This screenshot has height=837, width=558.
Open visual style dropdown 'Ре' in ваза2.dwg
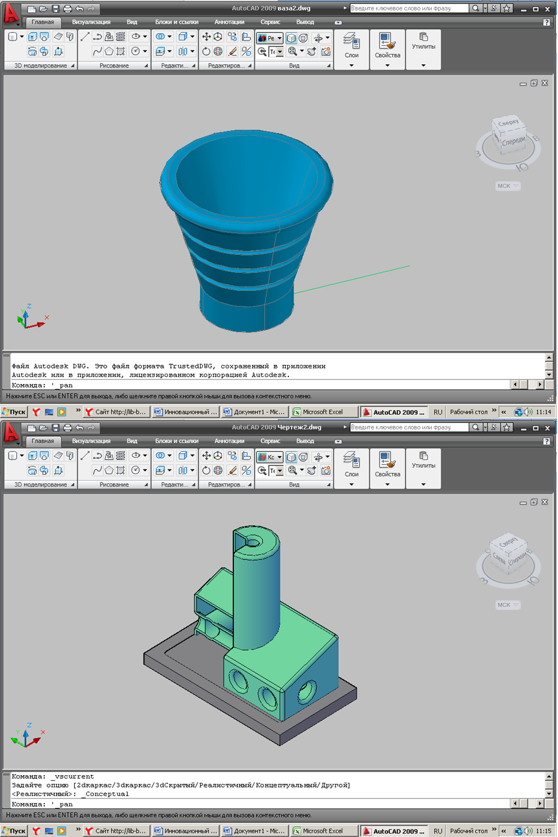click(270, 38)
